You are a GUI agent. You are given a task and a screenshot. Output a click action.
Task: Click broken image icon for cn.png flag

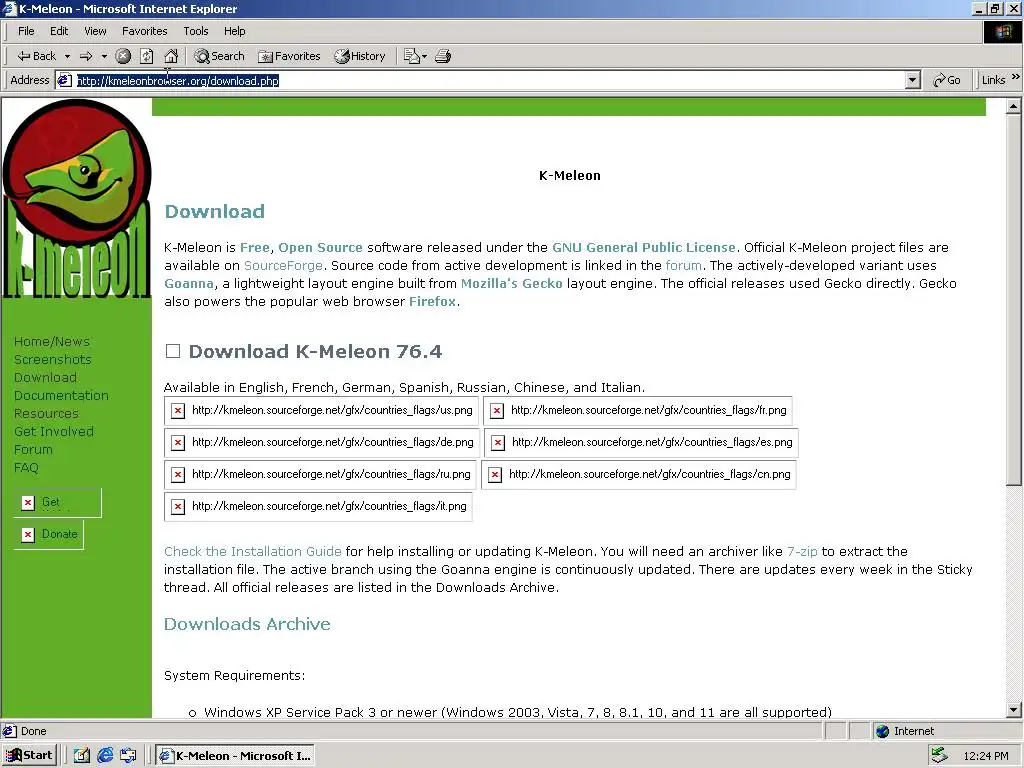pyautogui.click(x=495, y=475)
